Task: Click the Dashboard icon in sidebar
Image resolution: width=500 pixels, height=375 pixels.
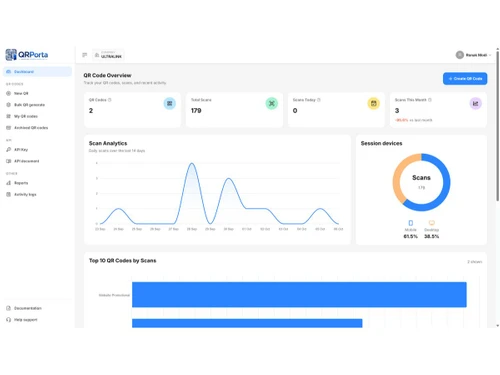Action: point(9,72)
